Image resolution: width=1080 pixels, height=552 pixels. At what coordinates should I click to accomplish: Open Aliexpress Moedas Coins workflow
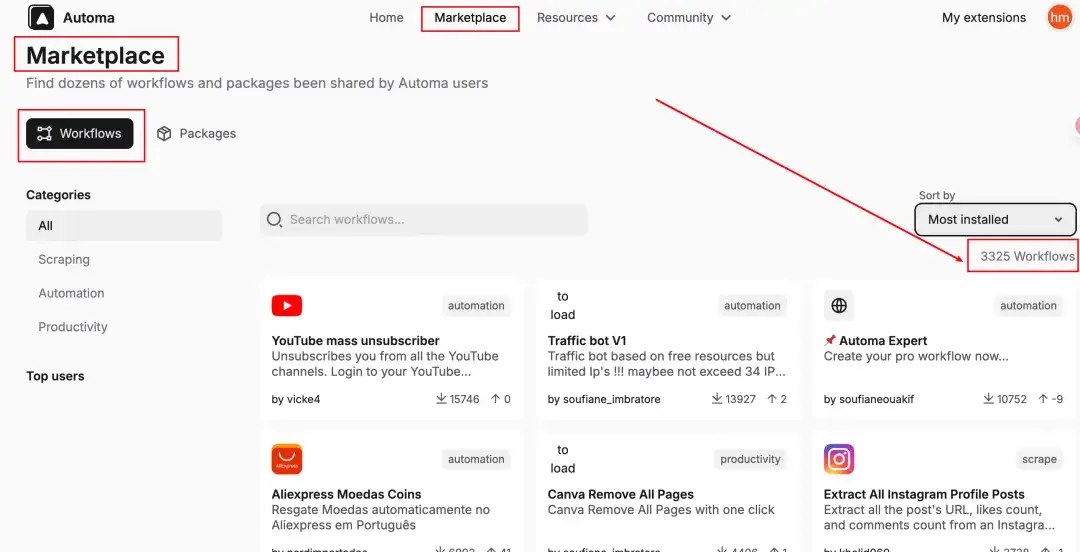346,494
